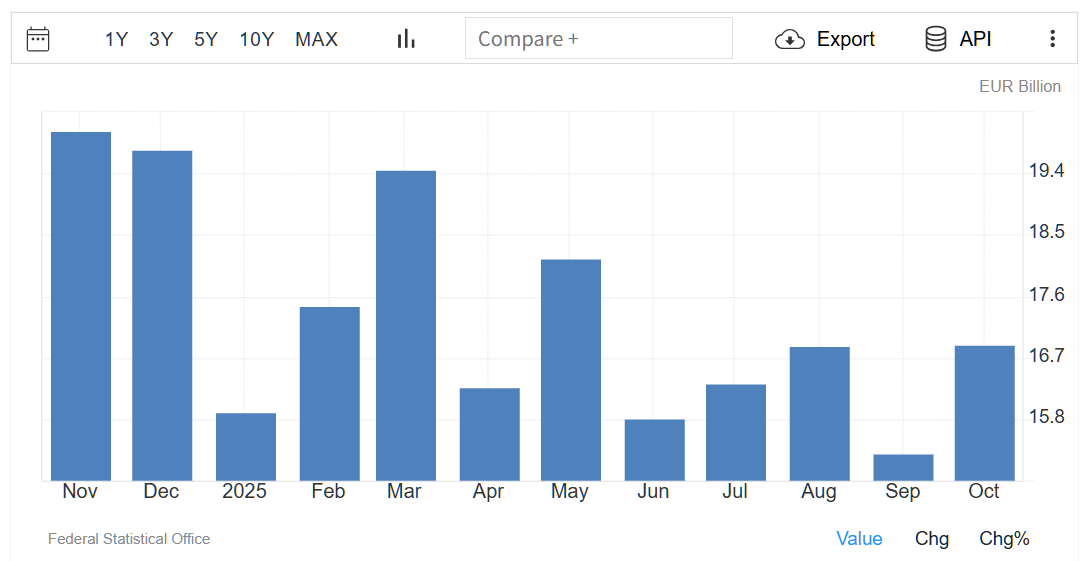Open the calendar date range picker
Screen dimensions: 1089x561
coord(38,39)
